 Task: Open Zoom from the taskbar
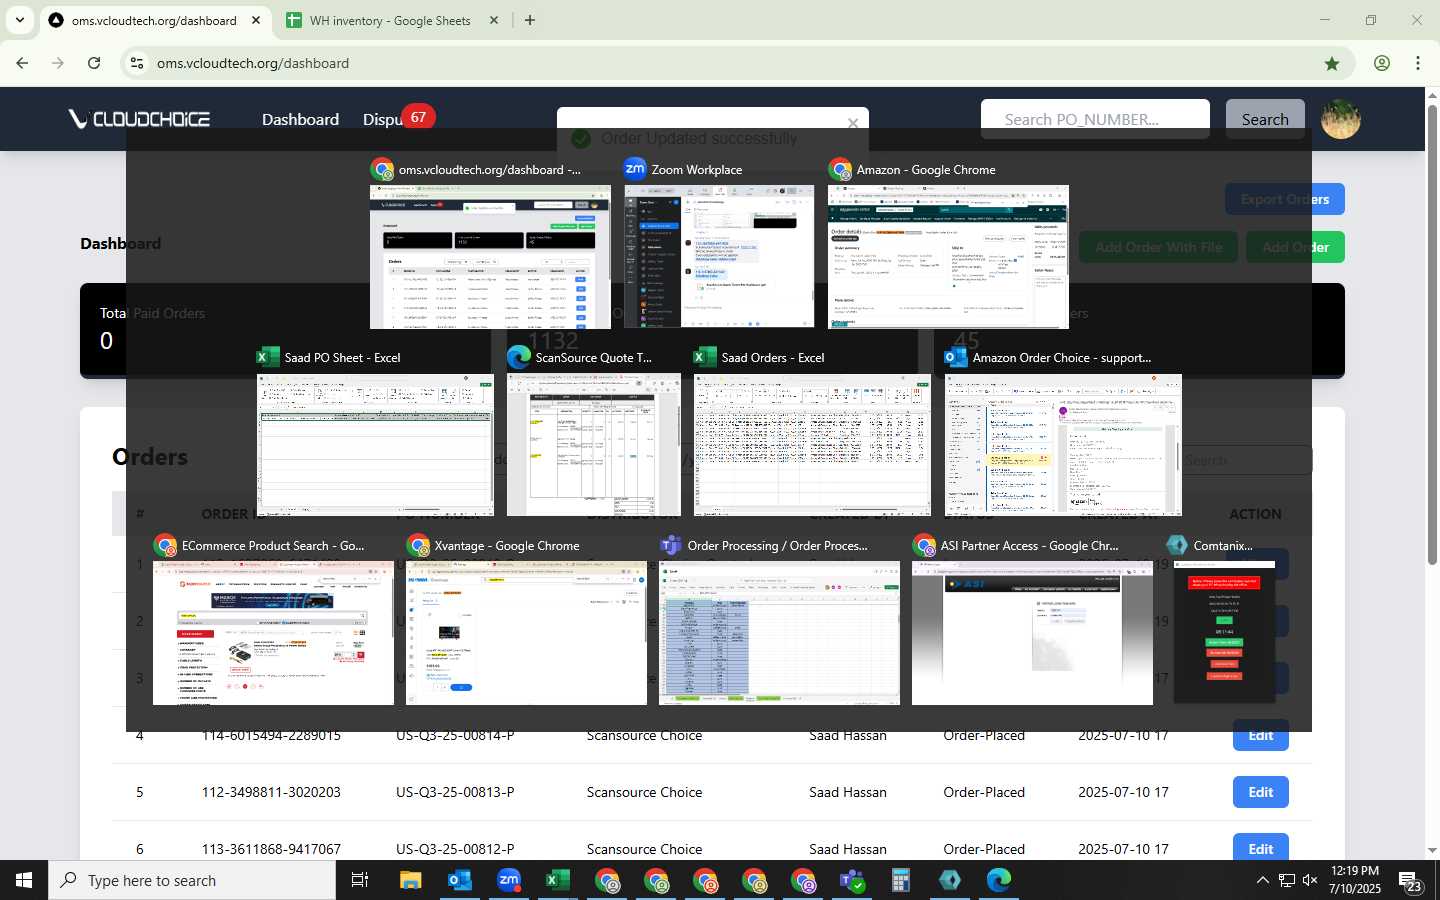[x=509, y=880]
